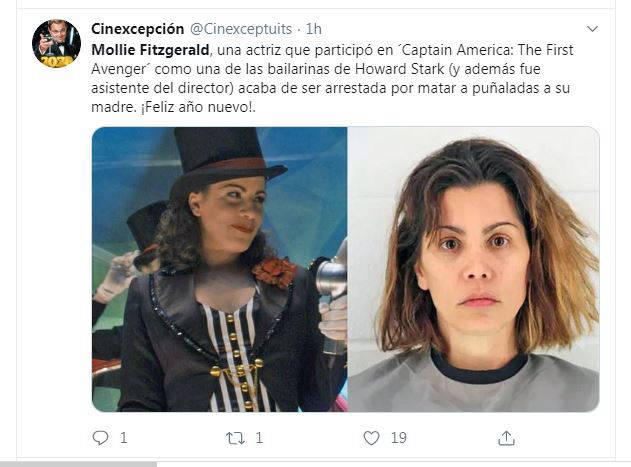Like the tweet with the heart icon
631x467 pixels.
pyautogui.click(x=371, y=438)
